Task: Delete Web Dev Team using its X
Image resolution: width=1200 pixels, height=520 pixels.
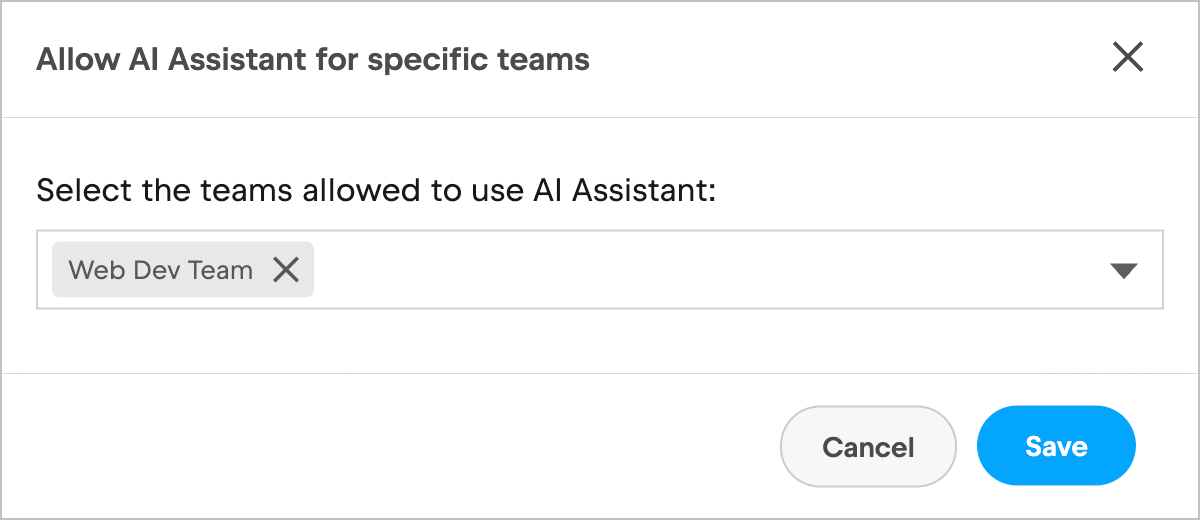Action: click(286, 269)
